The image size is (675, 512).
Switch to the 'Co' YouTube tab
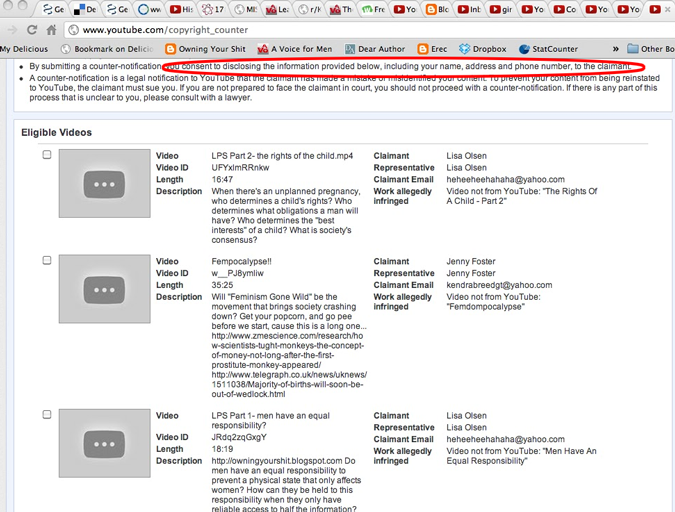point(565,9)
